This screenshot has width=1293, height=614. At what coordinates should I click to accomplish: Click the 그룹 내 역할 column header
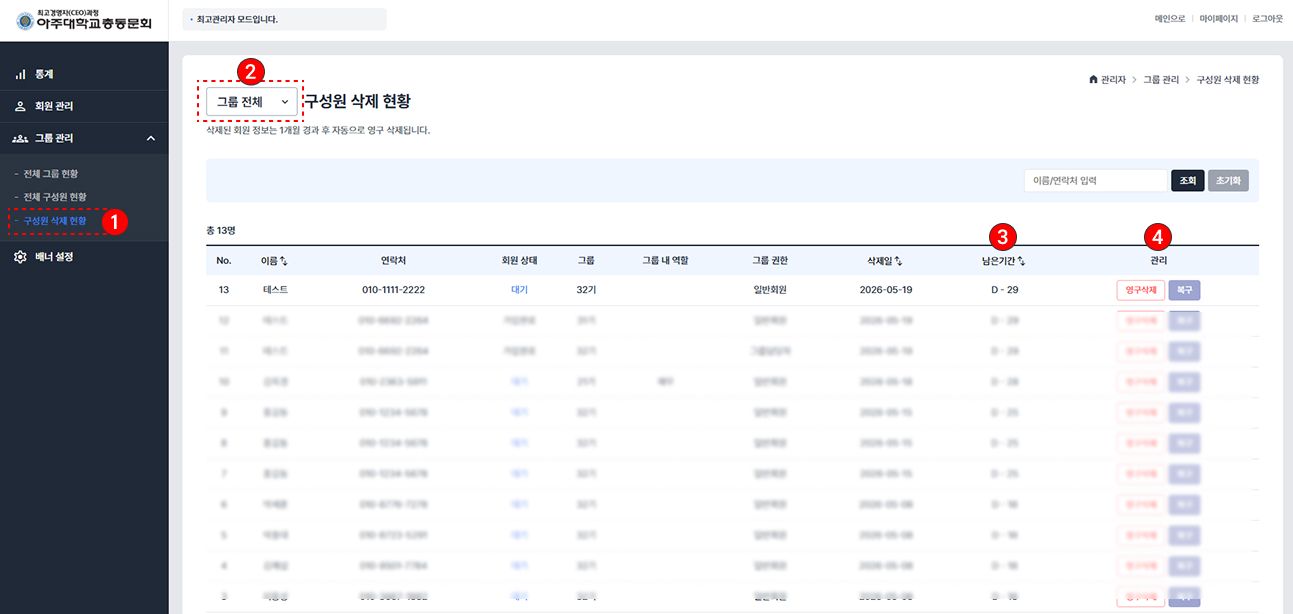tap(665, 261)
